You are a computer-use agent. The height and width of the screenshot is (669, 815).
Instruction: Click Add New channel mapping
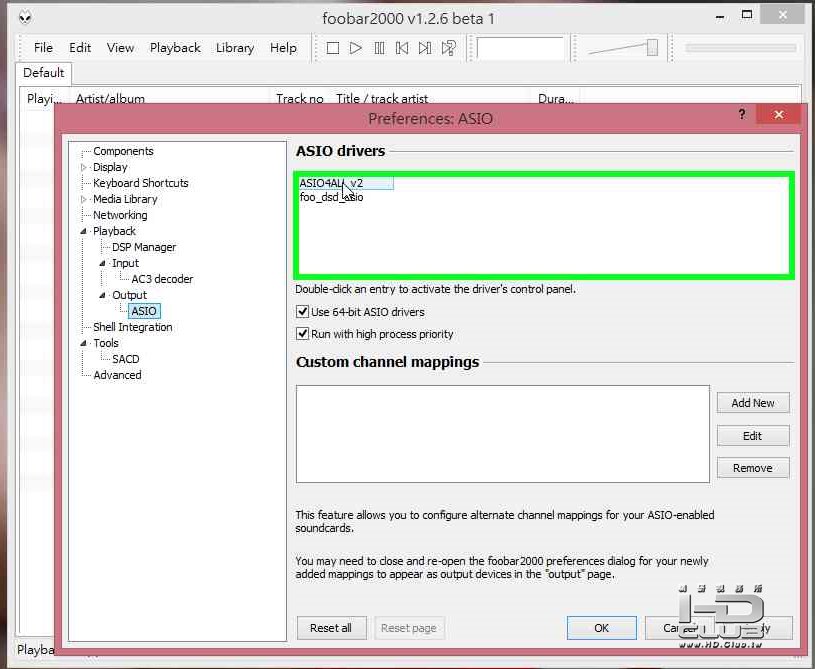[x=753, y=403]
